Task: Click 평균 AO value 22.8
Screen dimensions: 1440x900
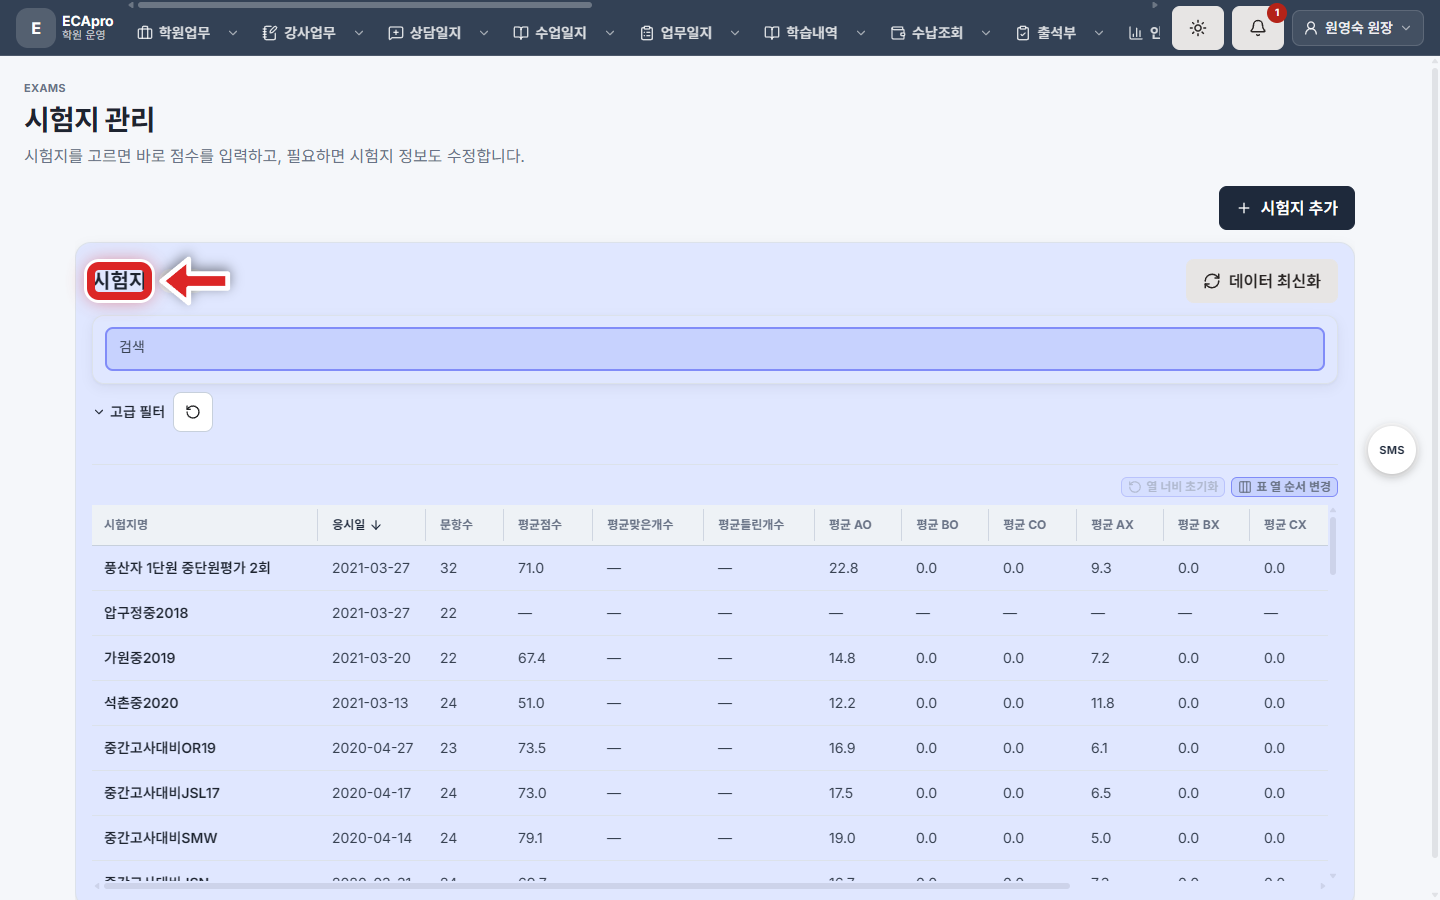Action: [x=844, y=568]
